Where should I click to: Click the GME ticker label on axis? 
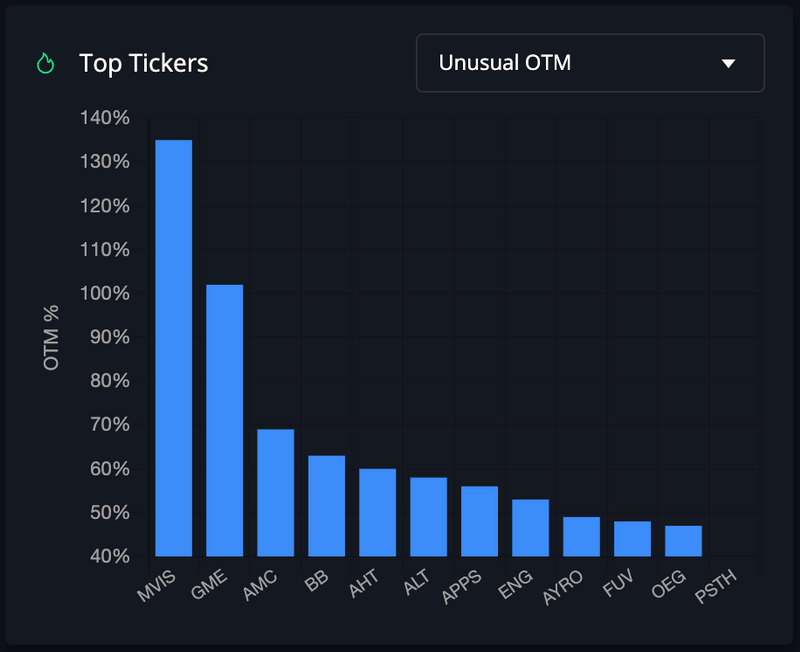click(x=208, y=583)
